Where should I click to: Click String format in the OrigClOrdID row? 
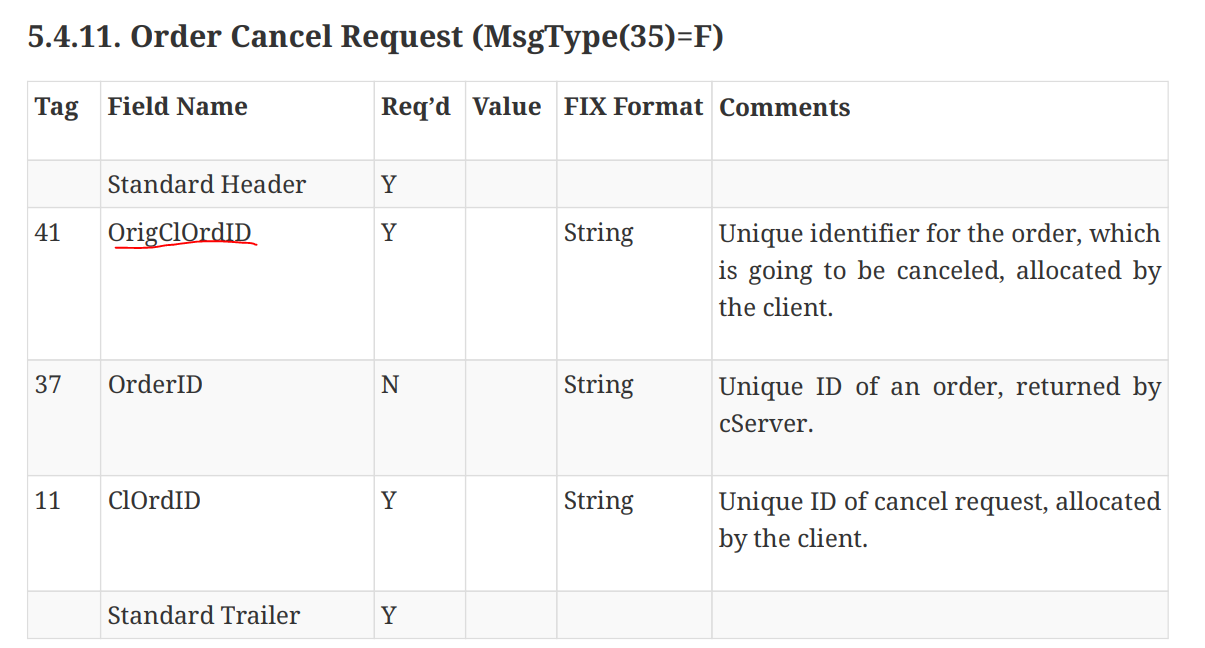pyautogui.click(x=598, y=233)
